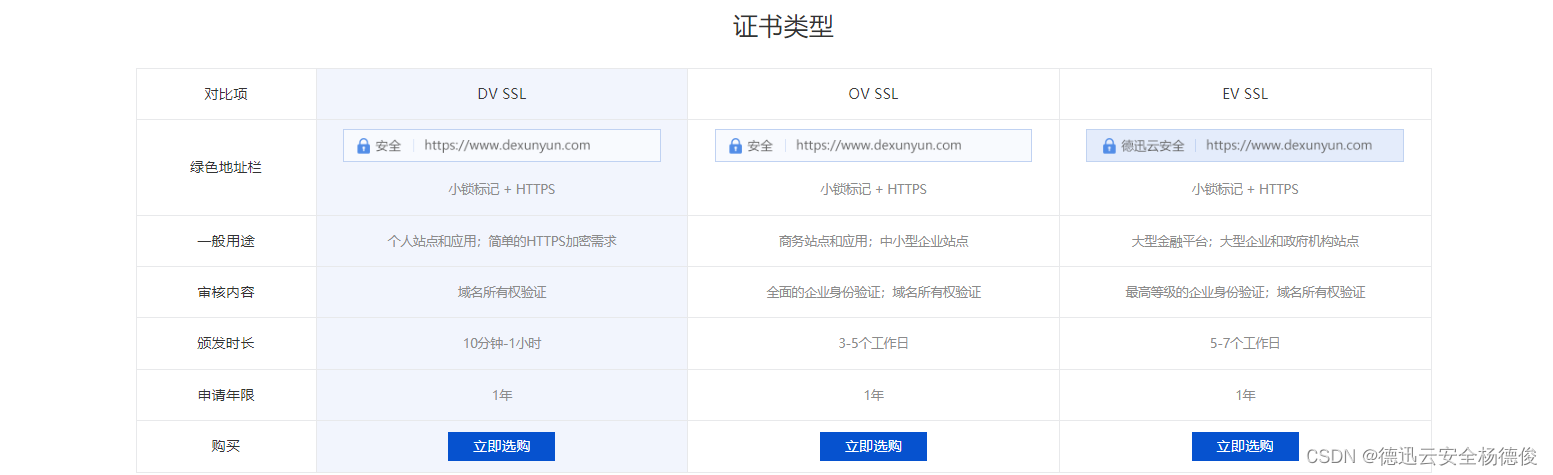Click the 购买 row label
Image resolution: width=1553 pixels, height=475 pixels.
pos(226,446)
